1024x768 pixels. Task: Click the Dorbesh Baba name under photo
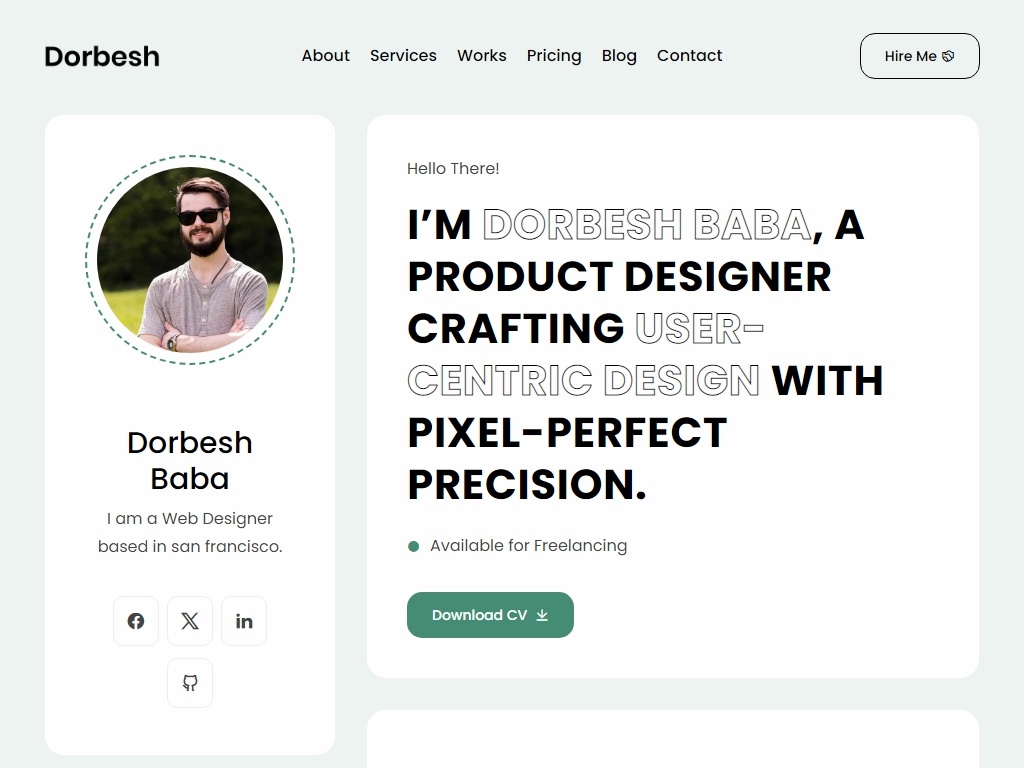[190, 460]
